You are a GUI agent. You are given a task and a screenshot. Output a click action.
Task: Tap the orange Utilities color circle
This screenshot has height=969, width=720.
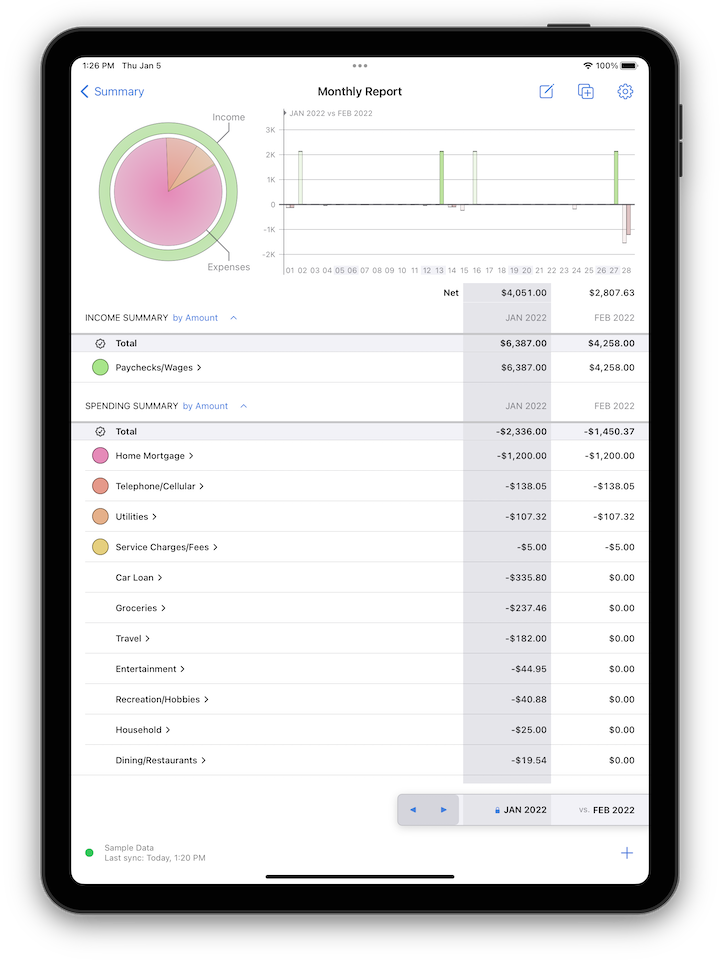(100, 517)
